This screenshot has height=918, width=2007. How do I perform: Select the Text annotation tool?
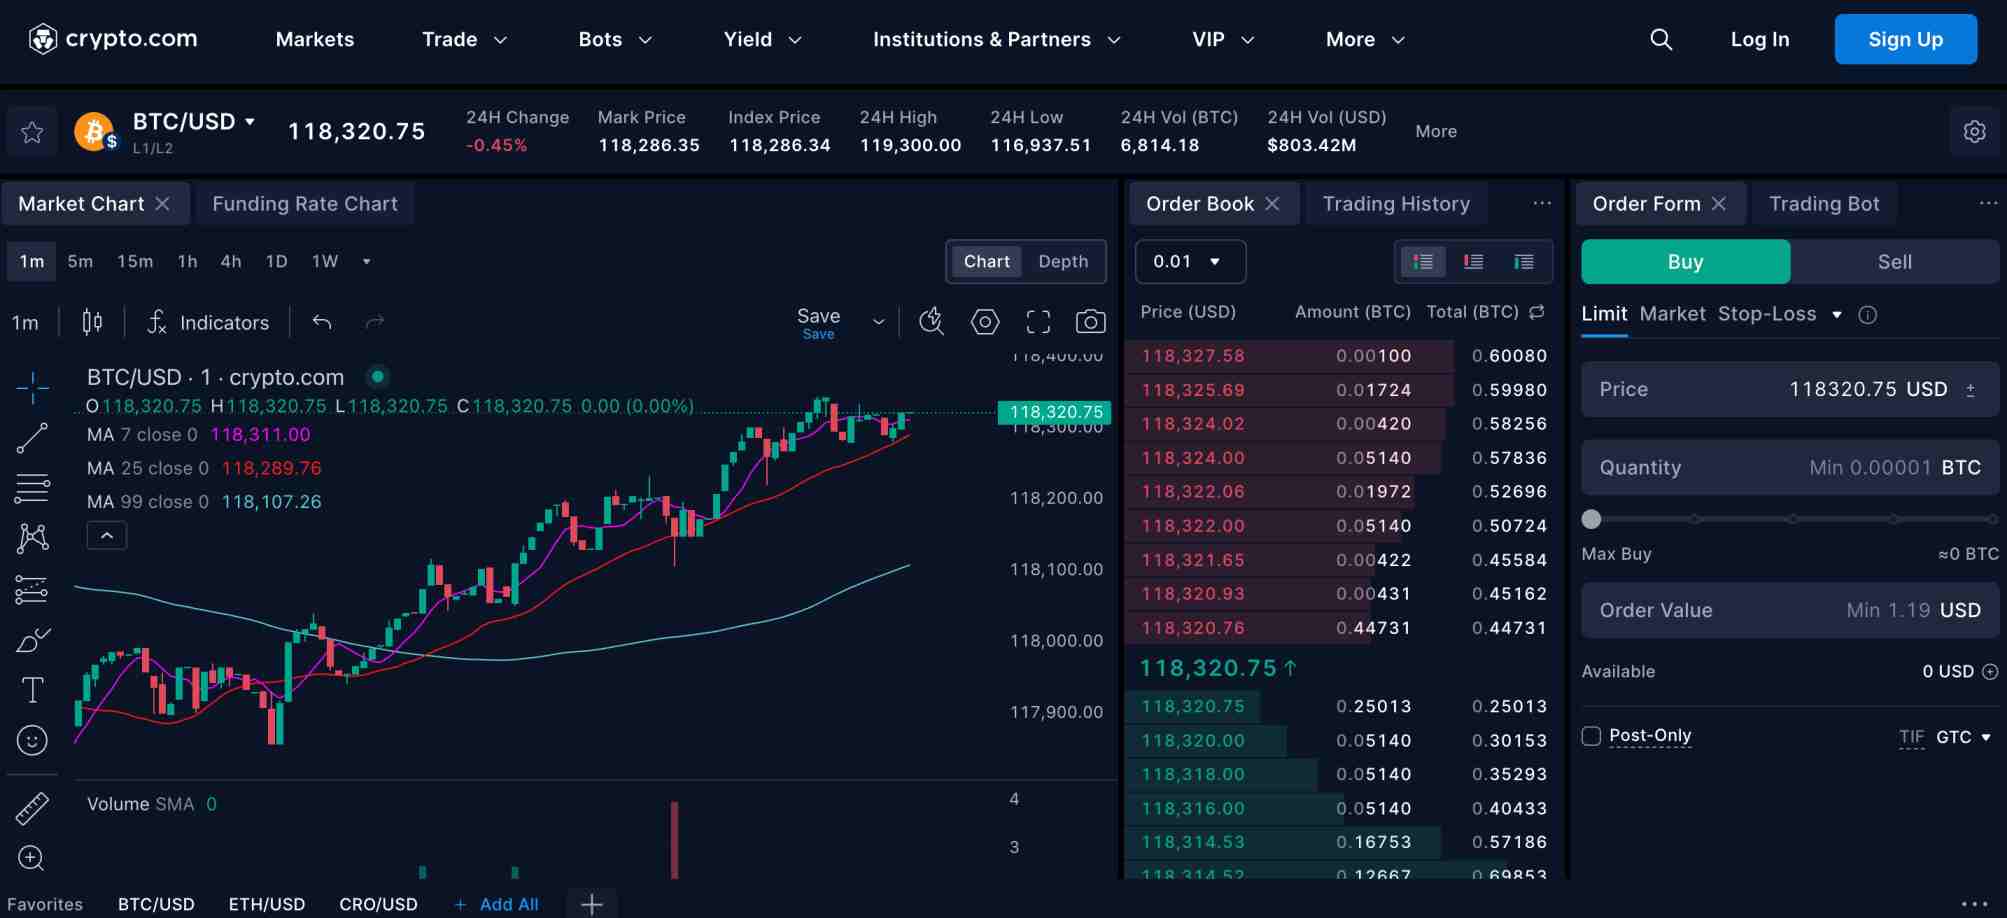[x=32, y=689]
